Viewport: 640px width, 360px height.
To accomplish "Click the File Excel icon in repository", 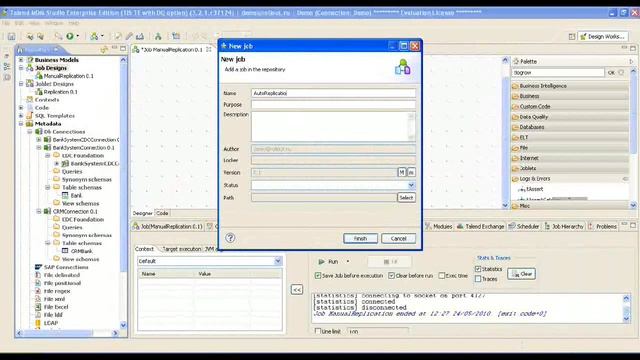I will (x=38, y=307).
